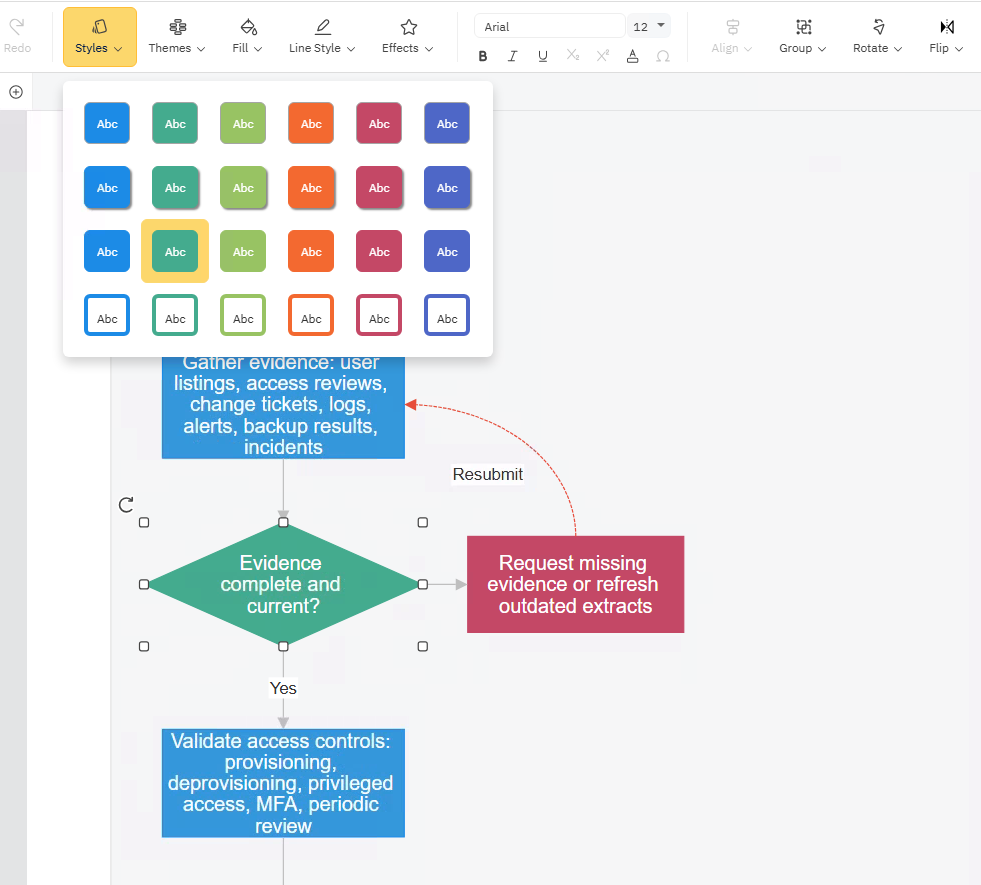
Task: Insert a special symbol via omega icon
Action: coord(663,56)
